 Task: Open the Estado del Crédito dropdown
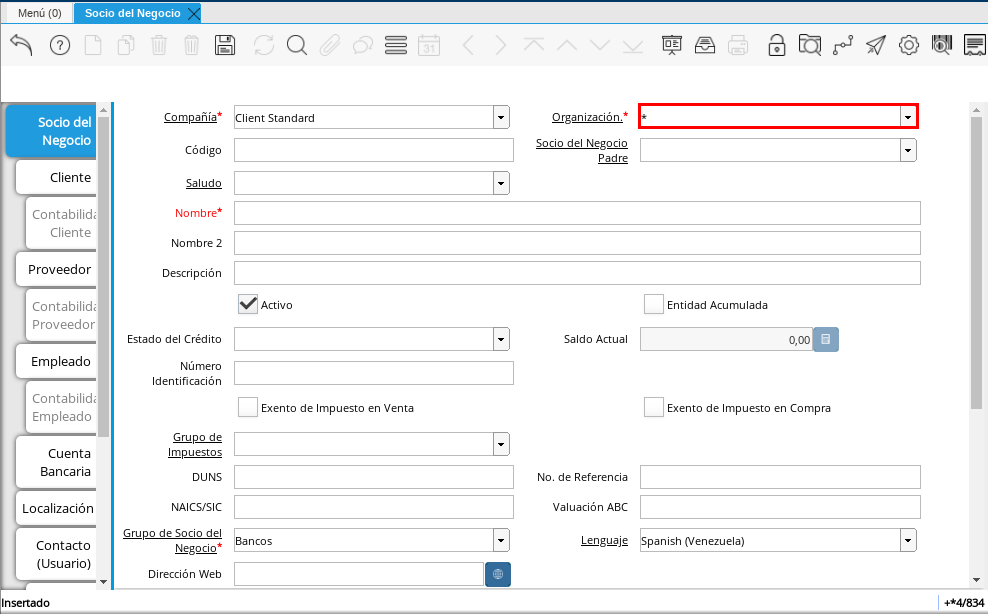pos(500,339)
